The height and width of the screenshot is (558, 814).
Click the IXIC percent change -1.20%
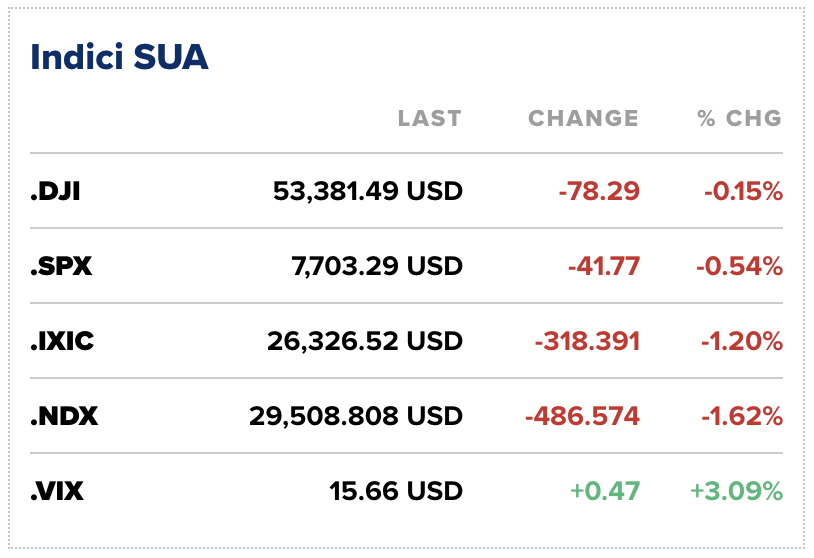742,341
